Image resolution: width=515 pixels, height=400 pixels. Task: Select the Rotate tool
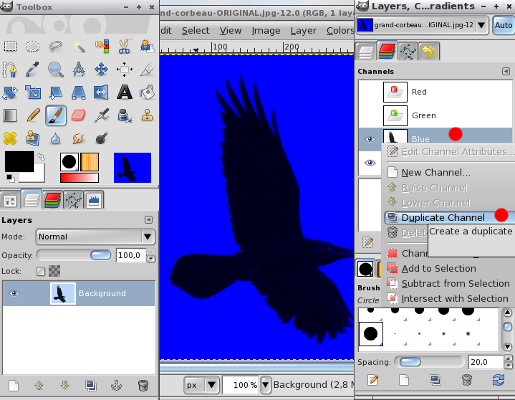tap(10, 92)
